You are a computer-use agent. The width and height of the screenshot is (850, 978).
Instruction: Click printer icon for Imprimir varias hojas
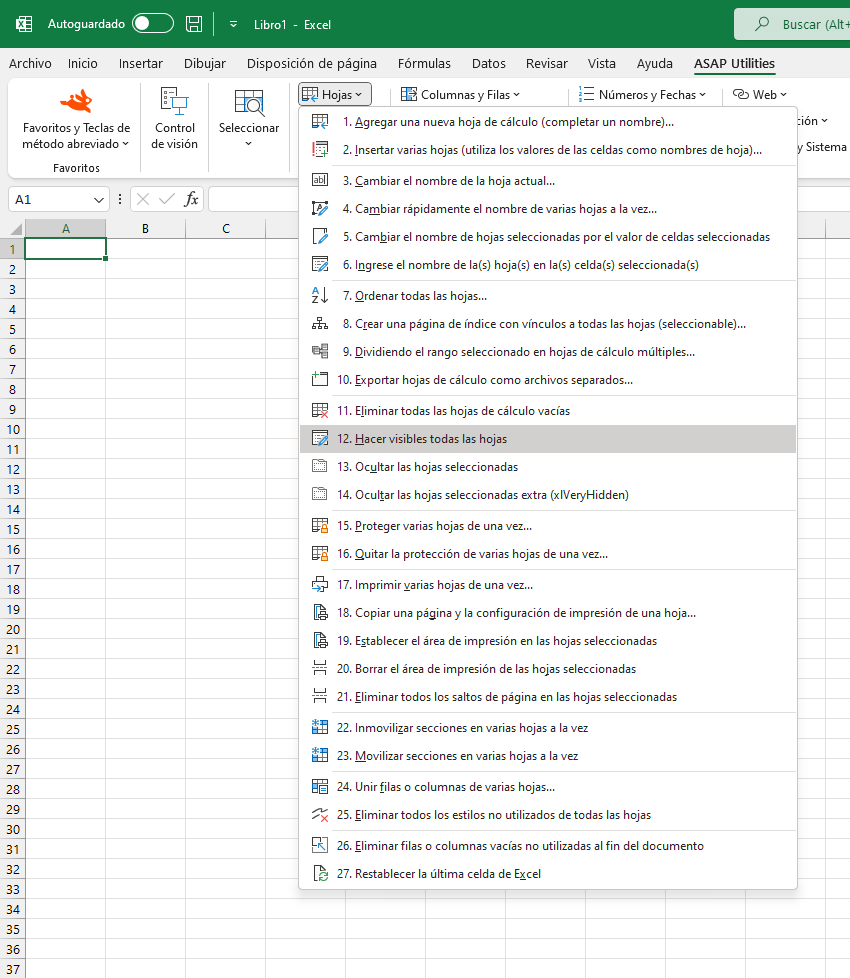click(320, 584)
